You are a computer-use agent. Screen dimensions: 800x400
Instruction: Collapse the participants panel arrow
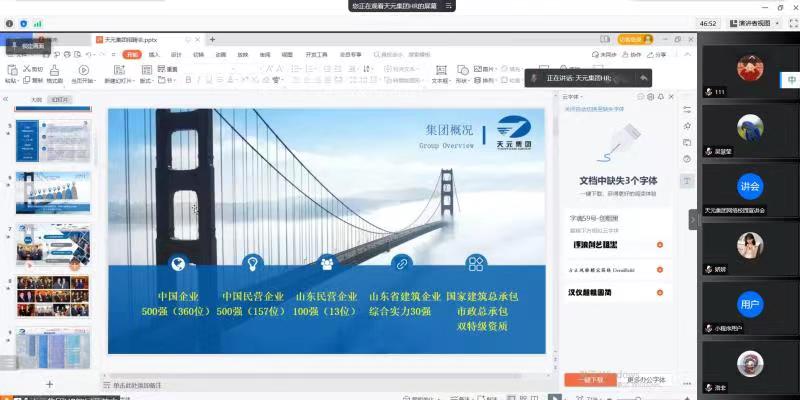693,219
